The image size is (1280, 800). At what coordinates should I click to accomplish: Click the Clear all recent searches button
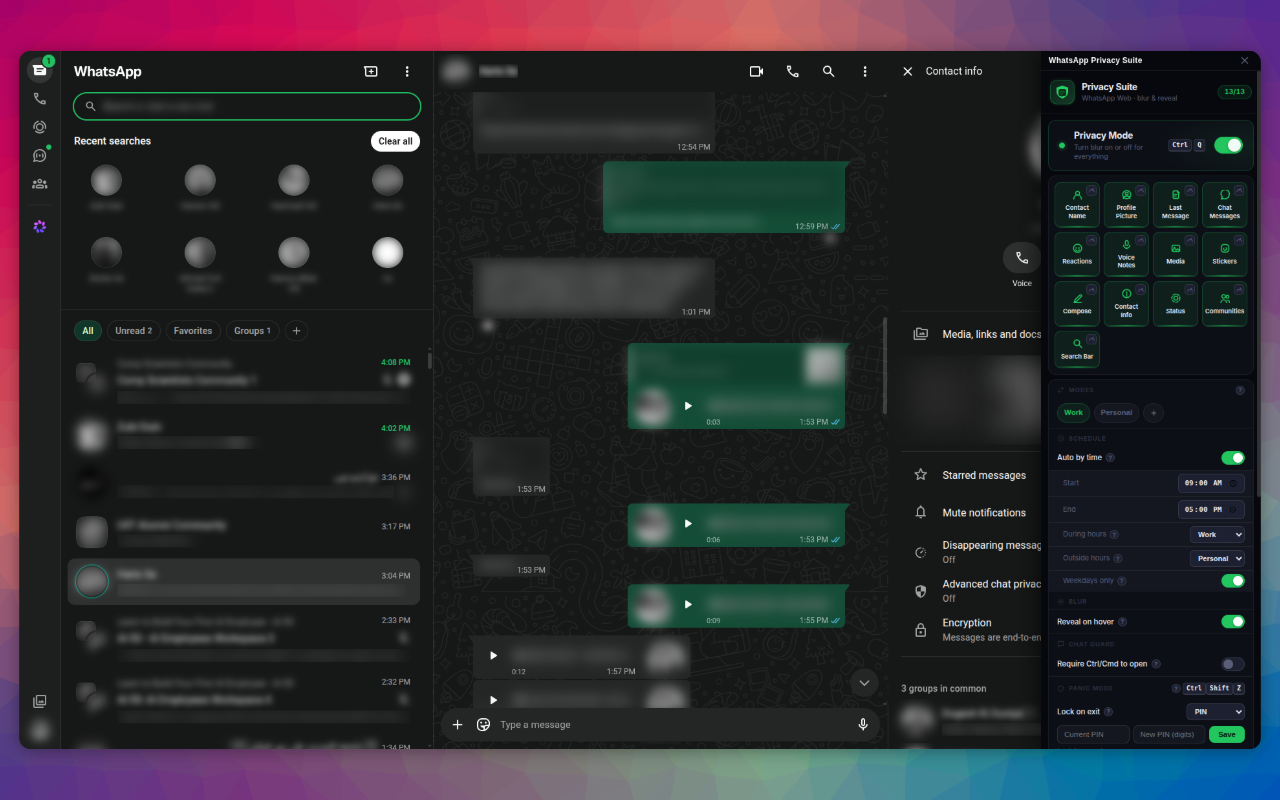(x=395, y=141)
